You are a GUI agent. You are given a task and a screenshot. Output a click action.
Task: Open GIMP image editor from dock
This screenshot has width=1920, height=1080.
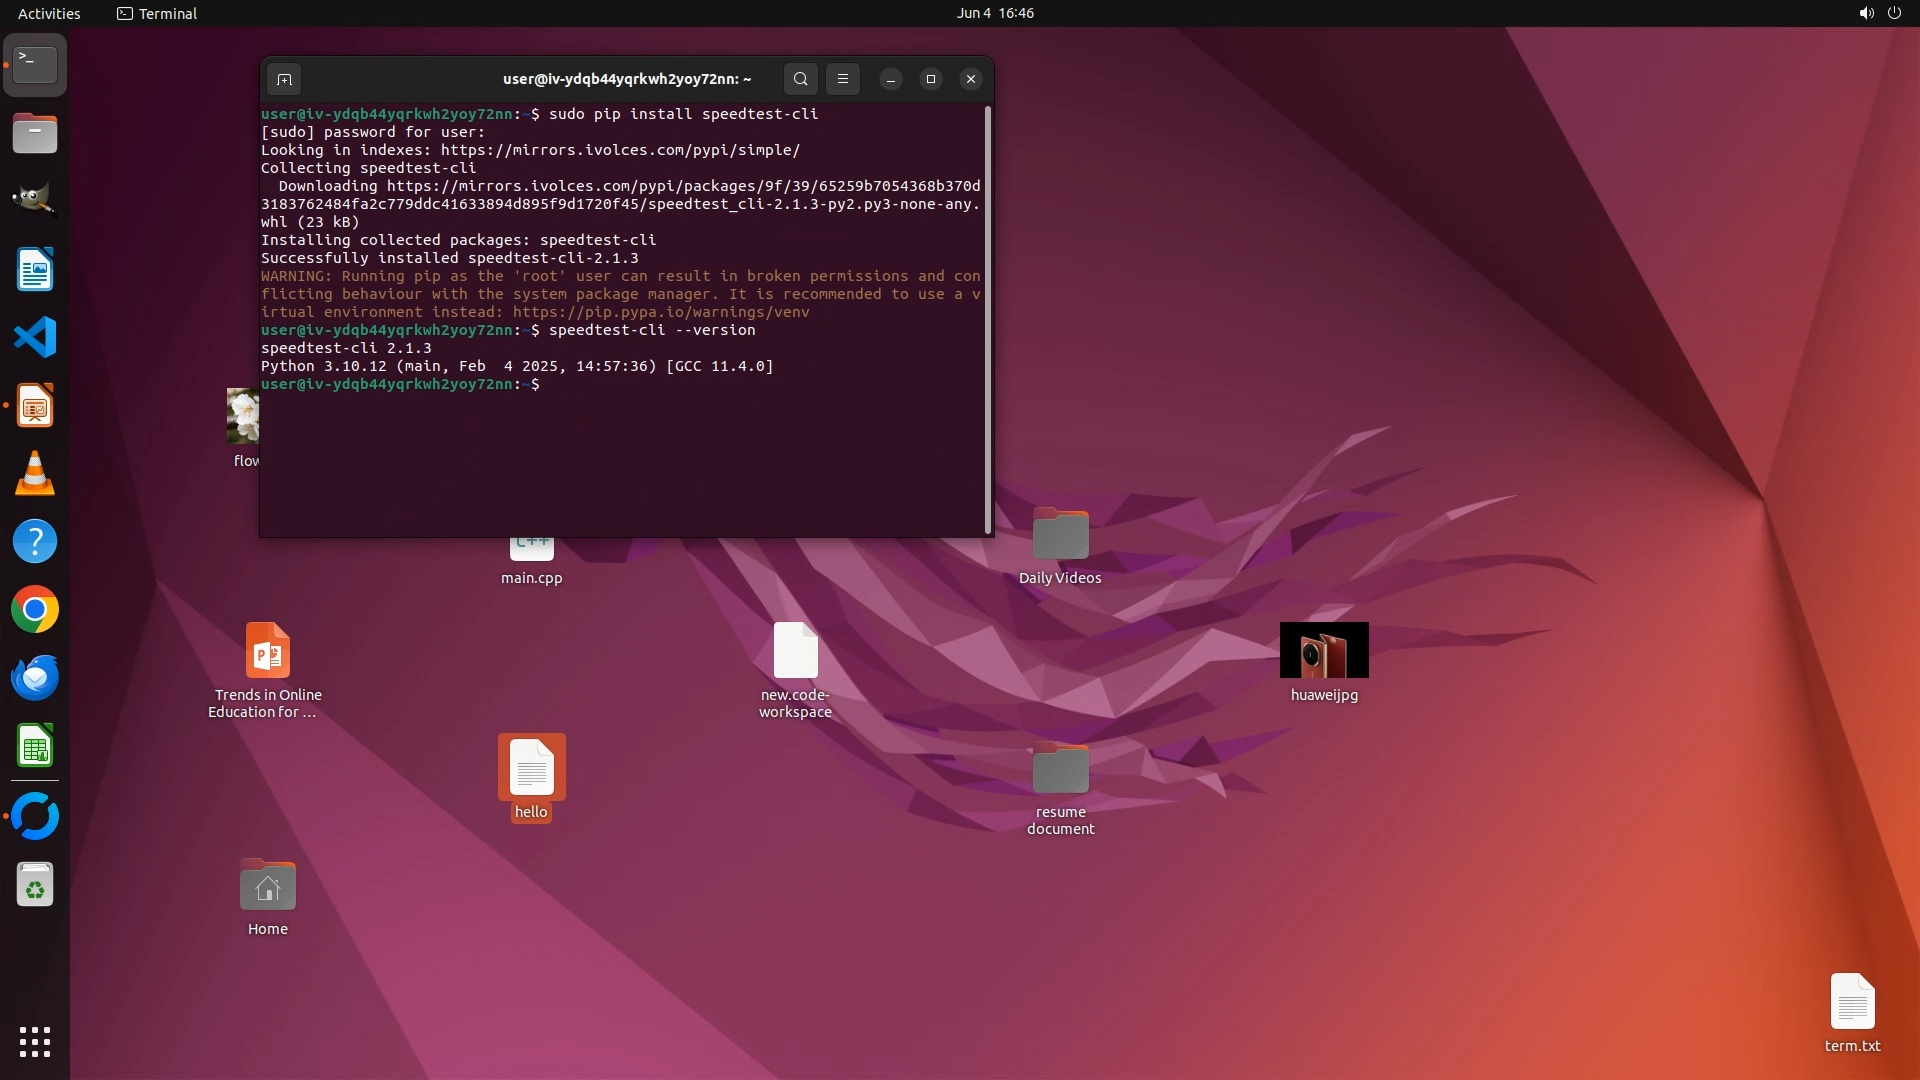click(35, 200)
